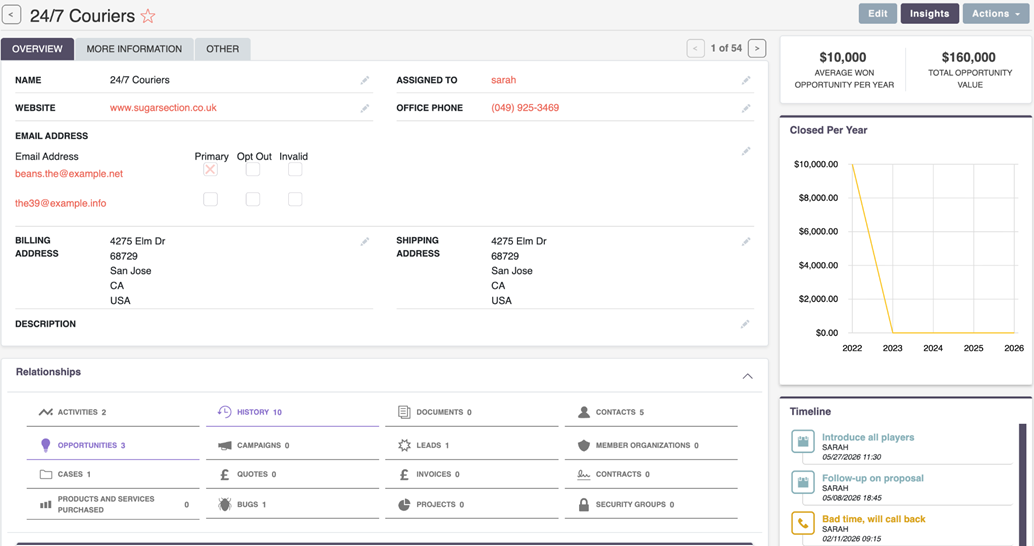Toggle Primary checkbox for beans.the@example.net
Viewport: 1034px width, 546px height.
point(210,170)
